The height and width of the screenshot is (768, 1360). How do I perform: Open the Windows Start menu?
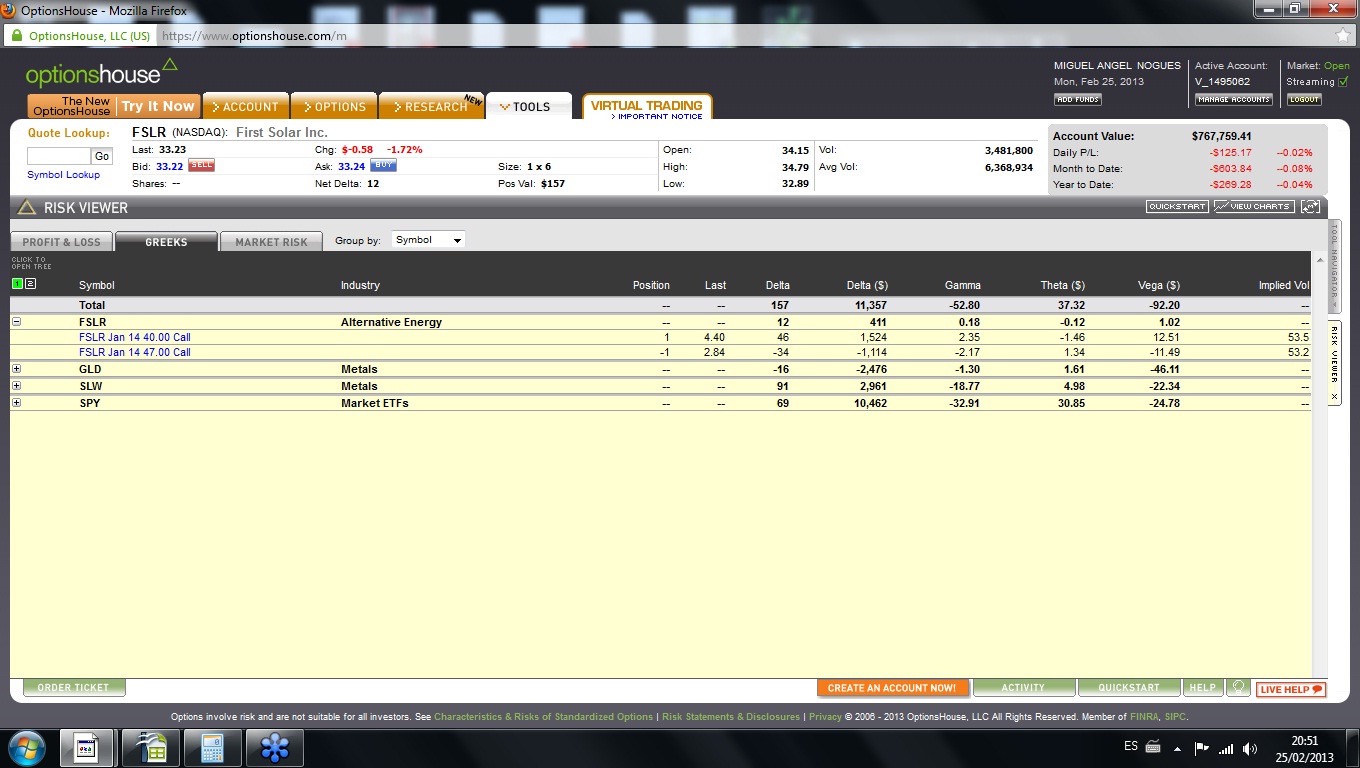(x=25, y=747)
